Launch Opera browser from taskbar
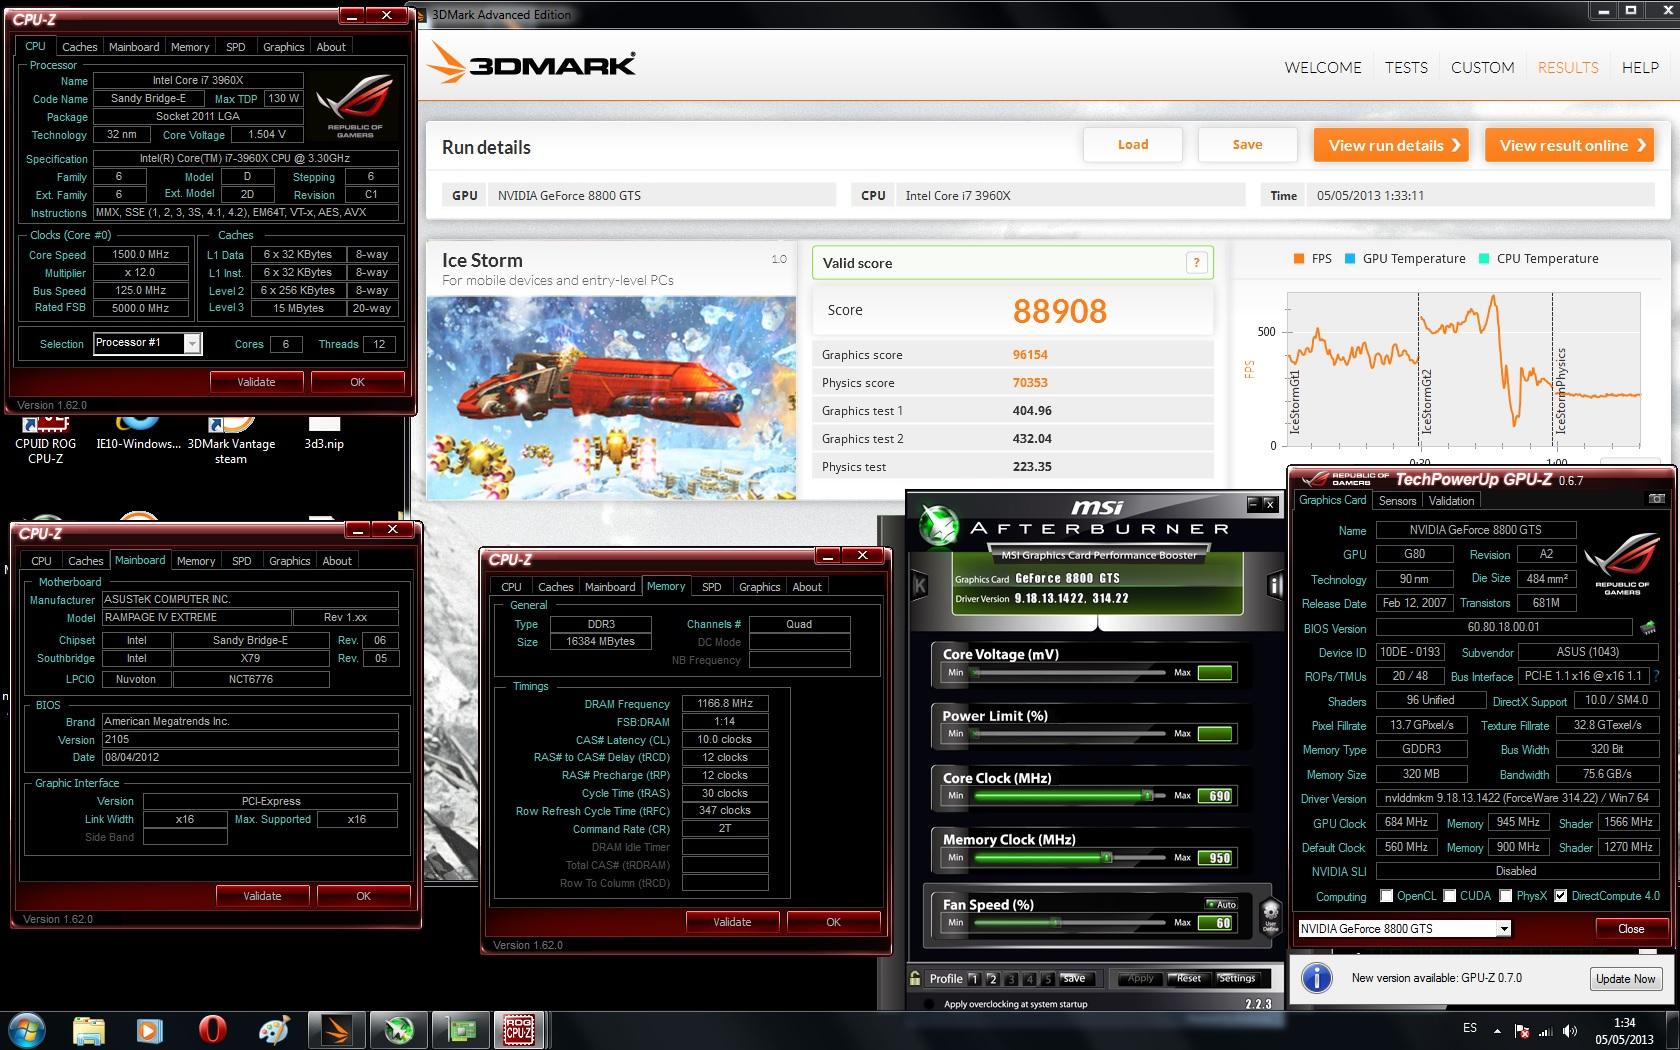The height and width of the screenshot is (1050, 1680). [212, 1030]
